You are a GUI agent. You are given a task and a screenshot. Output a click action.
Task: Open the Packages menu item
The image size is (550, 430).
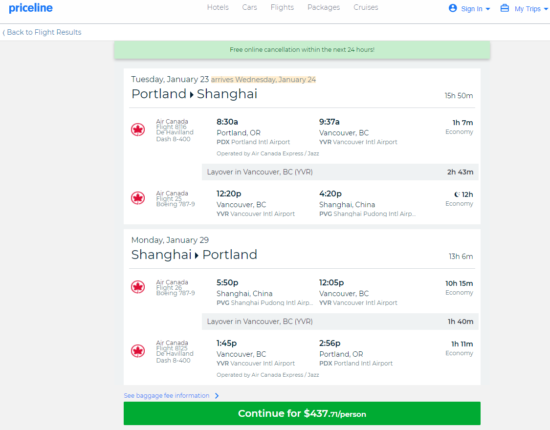(x=323, y=7)
